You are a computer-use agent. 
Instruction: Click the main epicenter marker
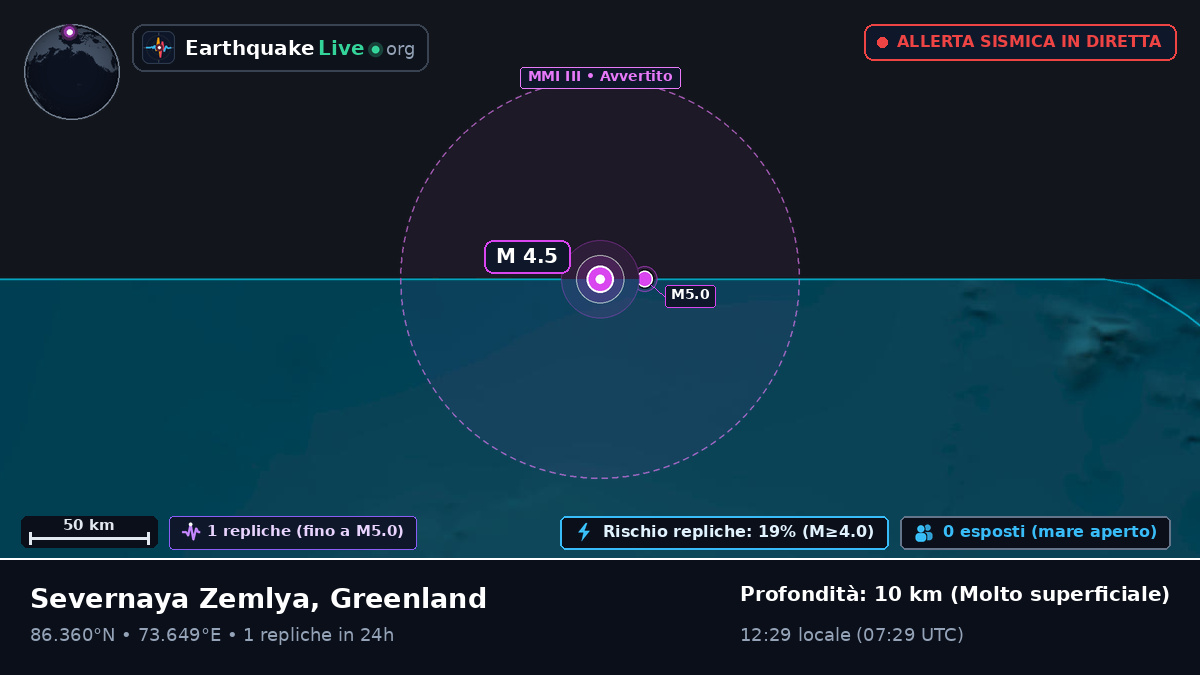coord(600,279)
